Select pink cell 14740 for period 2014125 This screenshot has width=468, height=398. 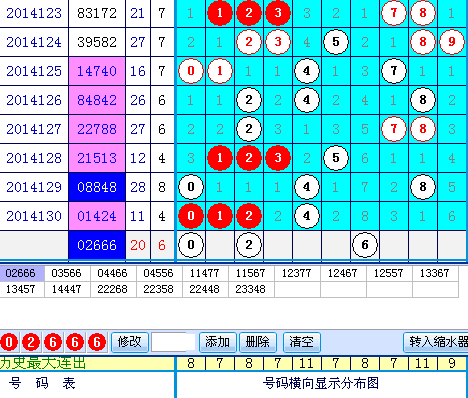(97, 71)
